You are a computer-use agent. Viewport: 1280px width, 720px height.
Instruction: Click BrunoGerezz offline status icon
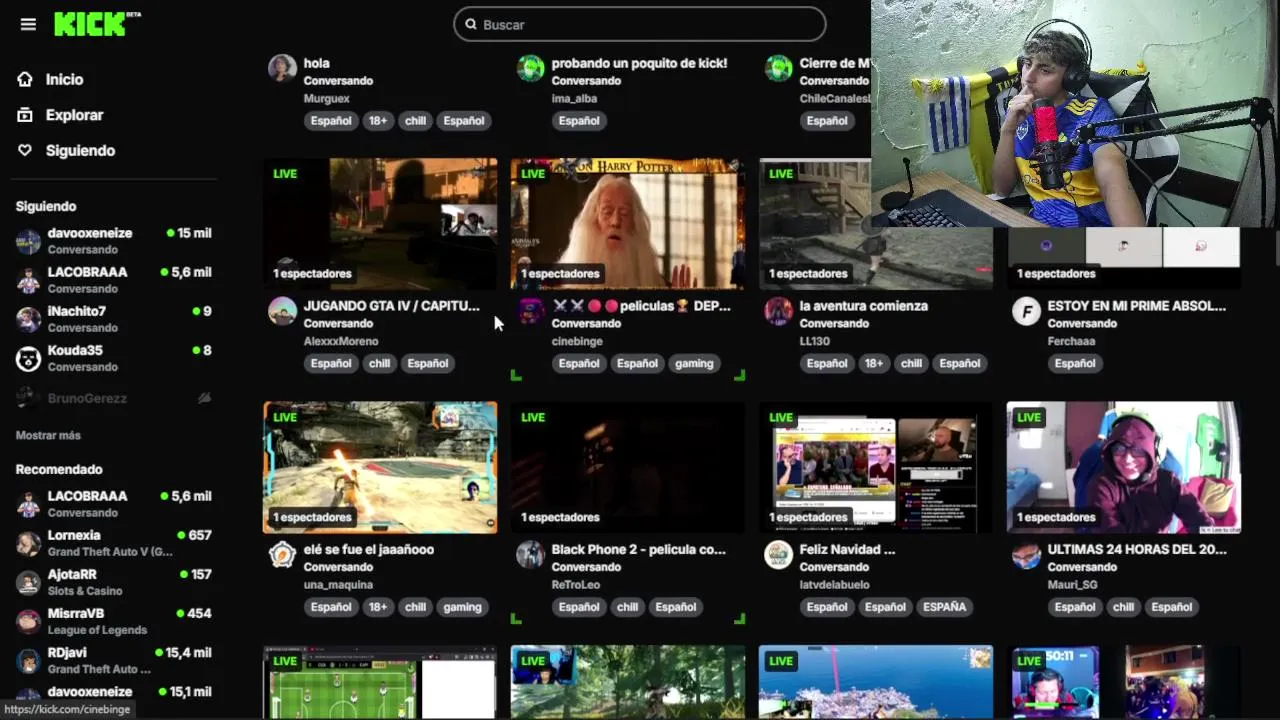pos(204,398)
